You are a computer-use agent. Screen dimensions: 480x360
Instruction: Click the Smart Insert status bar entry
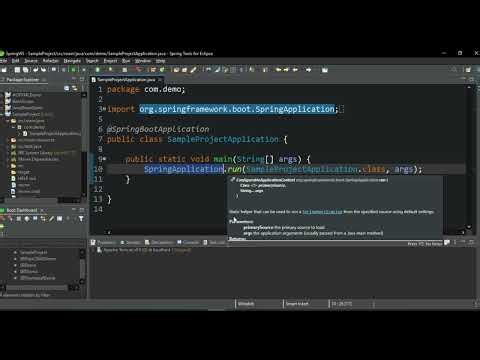297,304
